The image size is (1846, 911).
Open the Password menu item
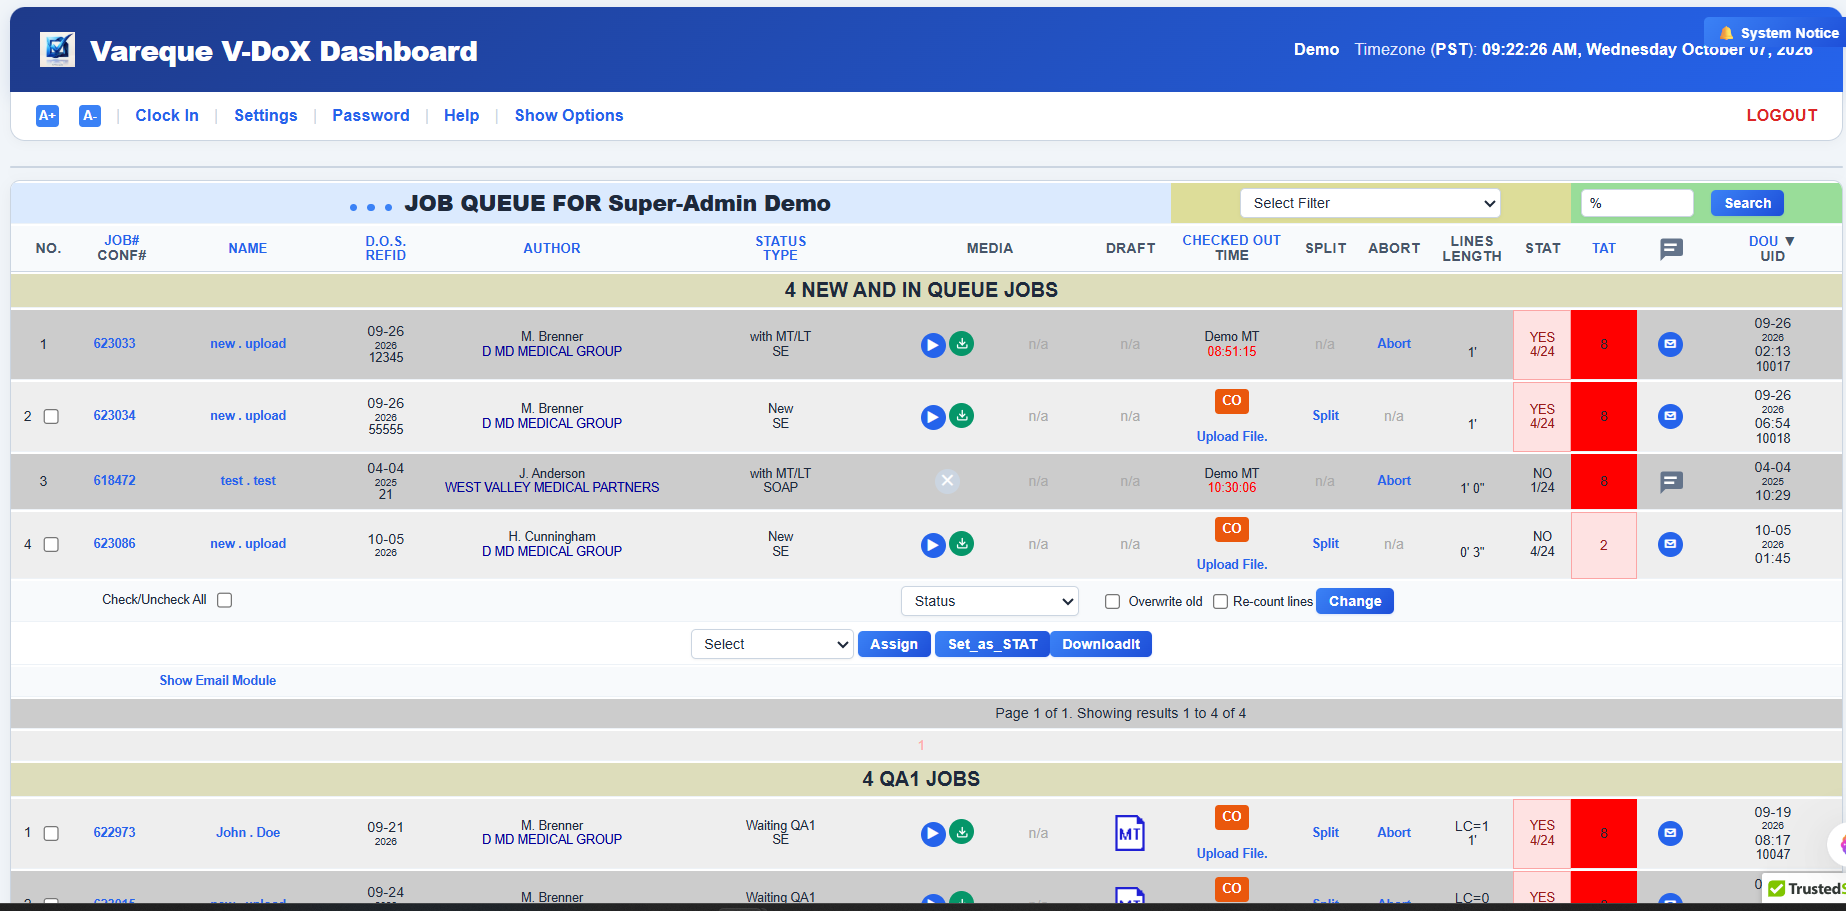(x=371, y=116)
